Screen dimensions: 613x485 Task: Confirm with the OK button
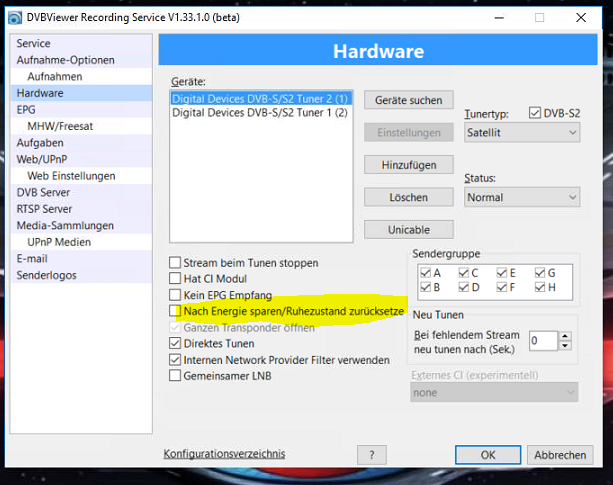pyautogui.click(x=488, y=455)
